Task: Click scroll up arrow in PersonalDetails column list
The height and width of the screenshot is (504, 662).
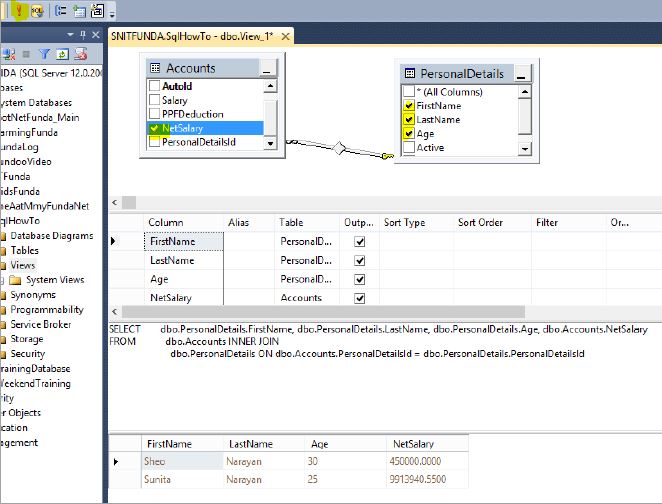Action: pyautogui.click(x=525, y=92)
